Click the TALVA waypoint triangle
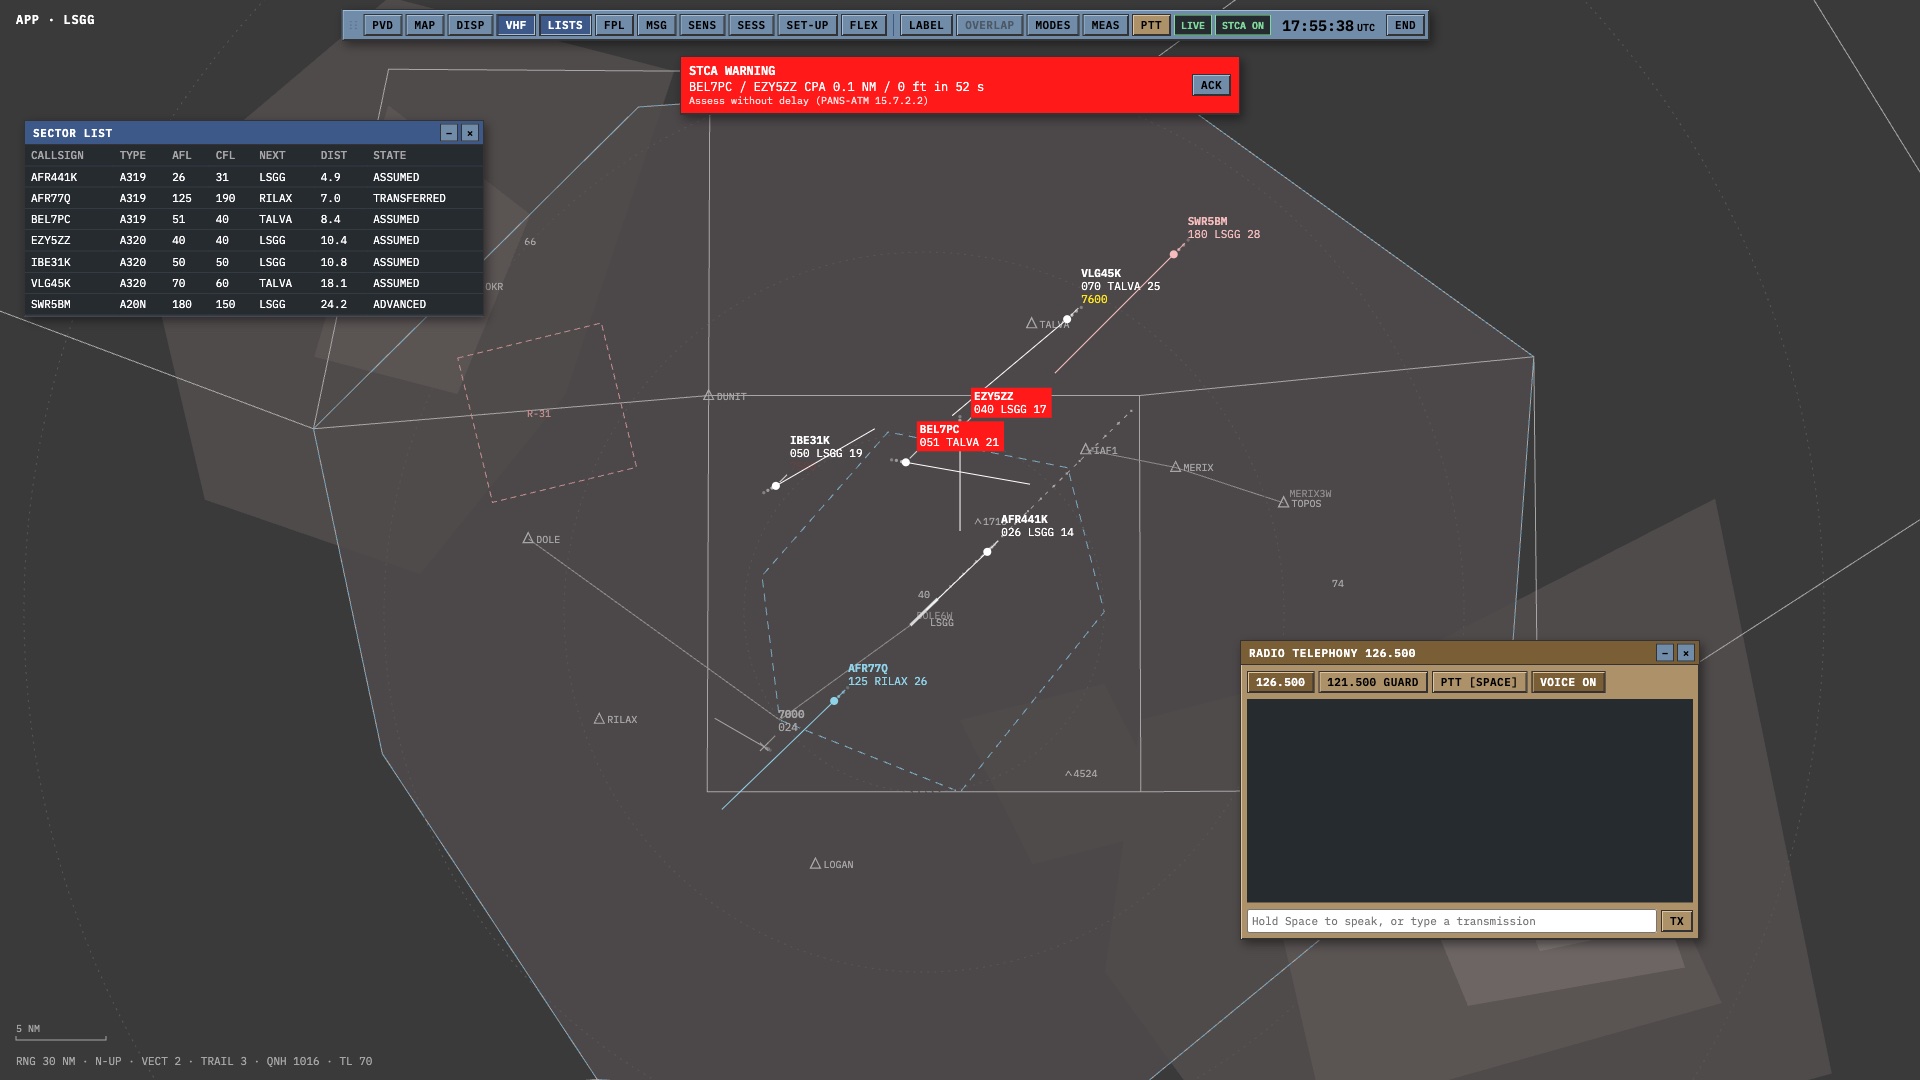The image size is (1920, 1080). [x=1032, y=323]
